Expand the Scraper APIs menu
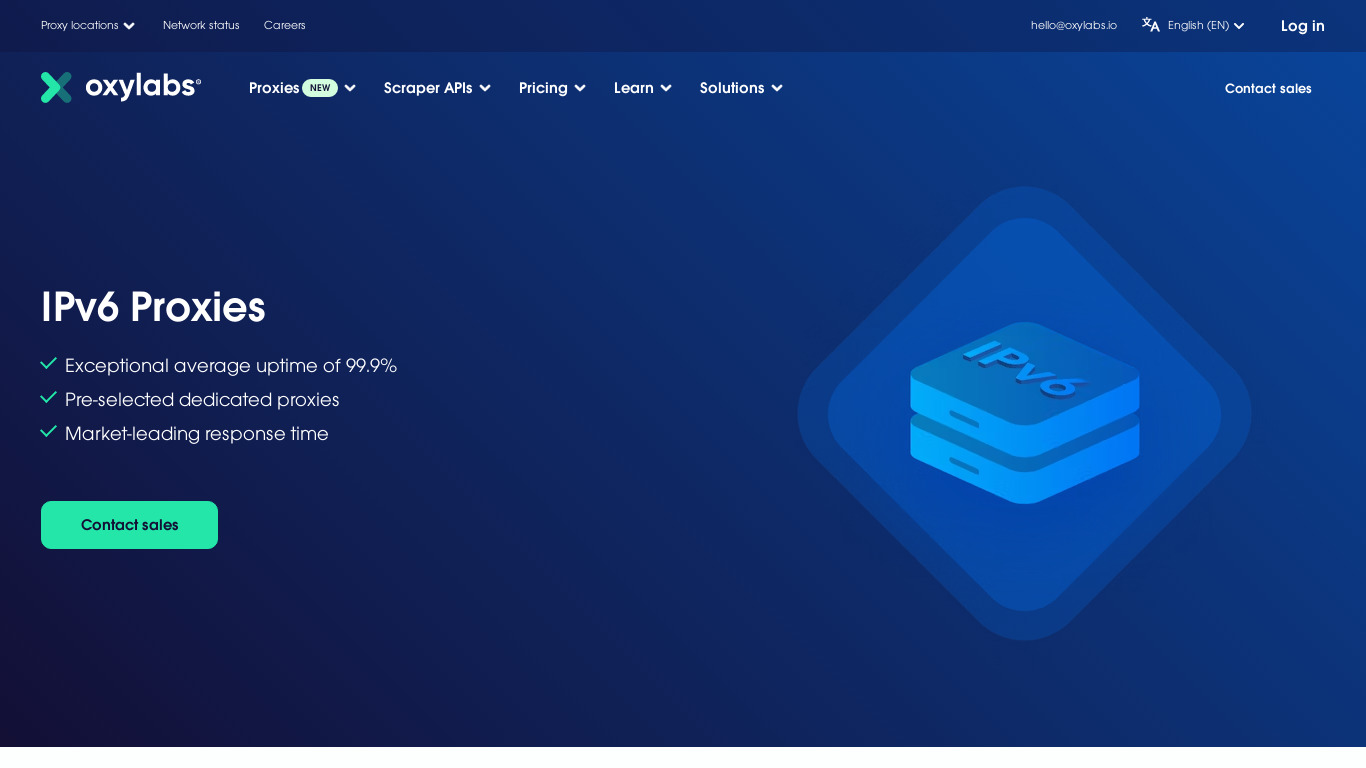Image resolution: width=1366 pixels, height=768 pixels. [437, 88]
